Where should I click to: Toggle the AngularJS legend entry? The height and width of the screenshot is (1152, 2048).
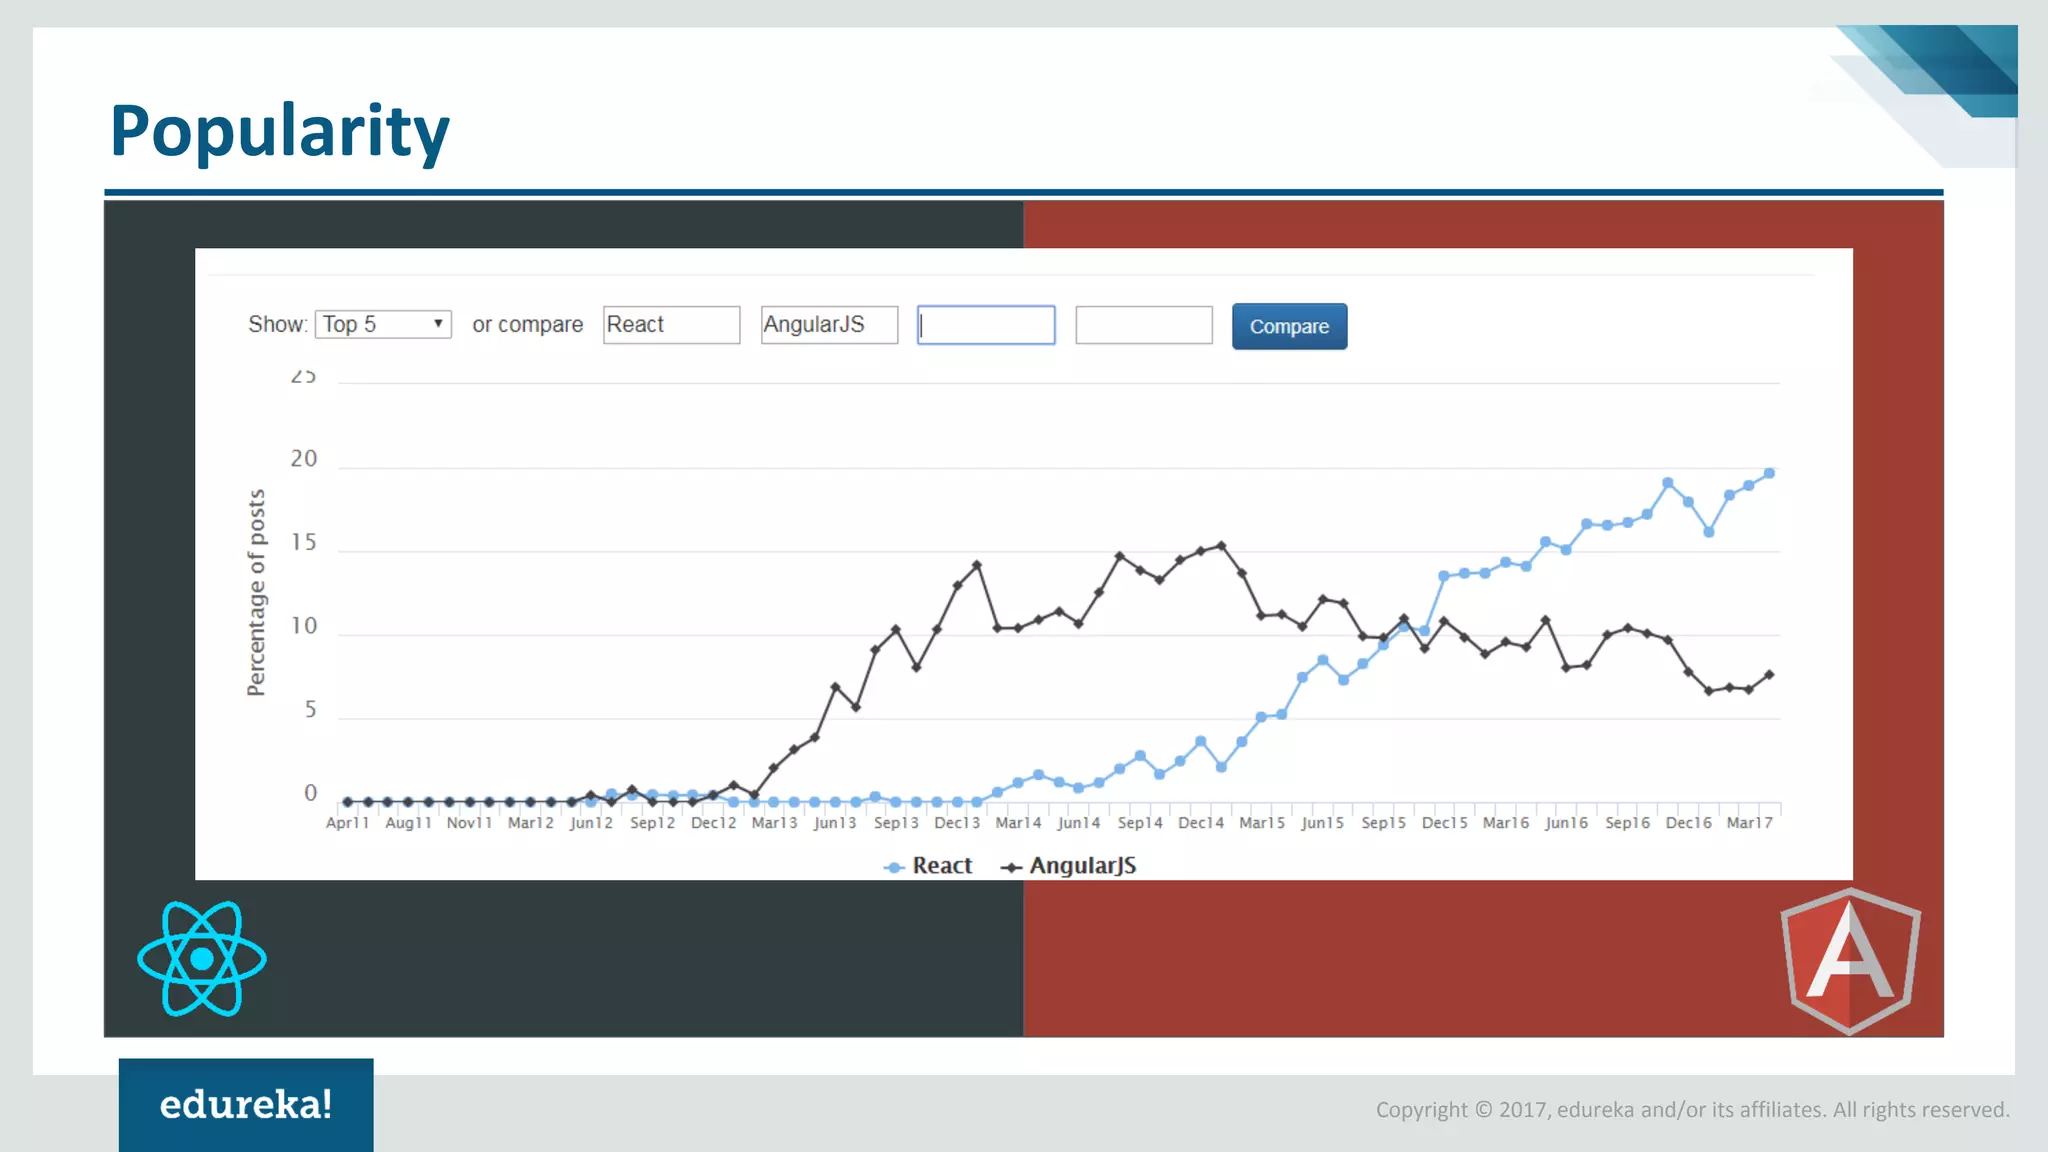[x=1068, y=866]
